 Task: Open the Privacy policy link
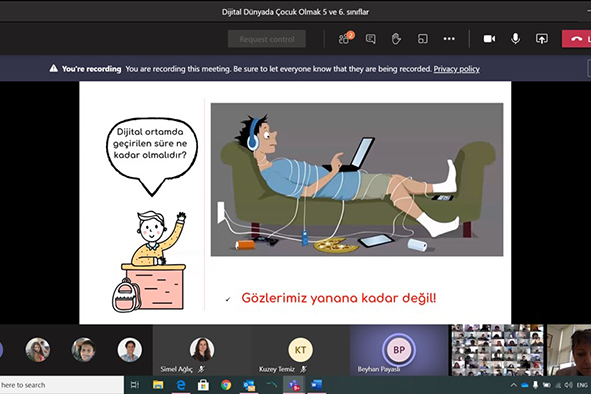456,69
